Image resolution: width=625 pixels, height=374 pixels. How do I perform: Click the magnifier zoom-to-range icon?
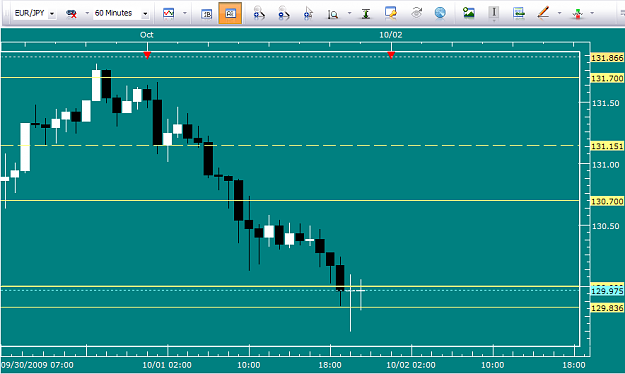click(x=332, y=14)
